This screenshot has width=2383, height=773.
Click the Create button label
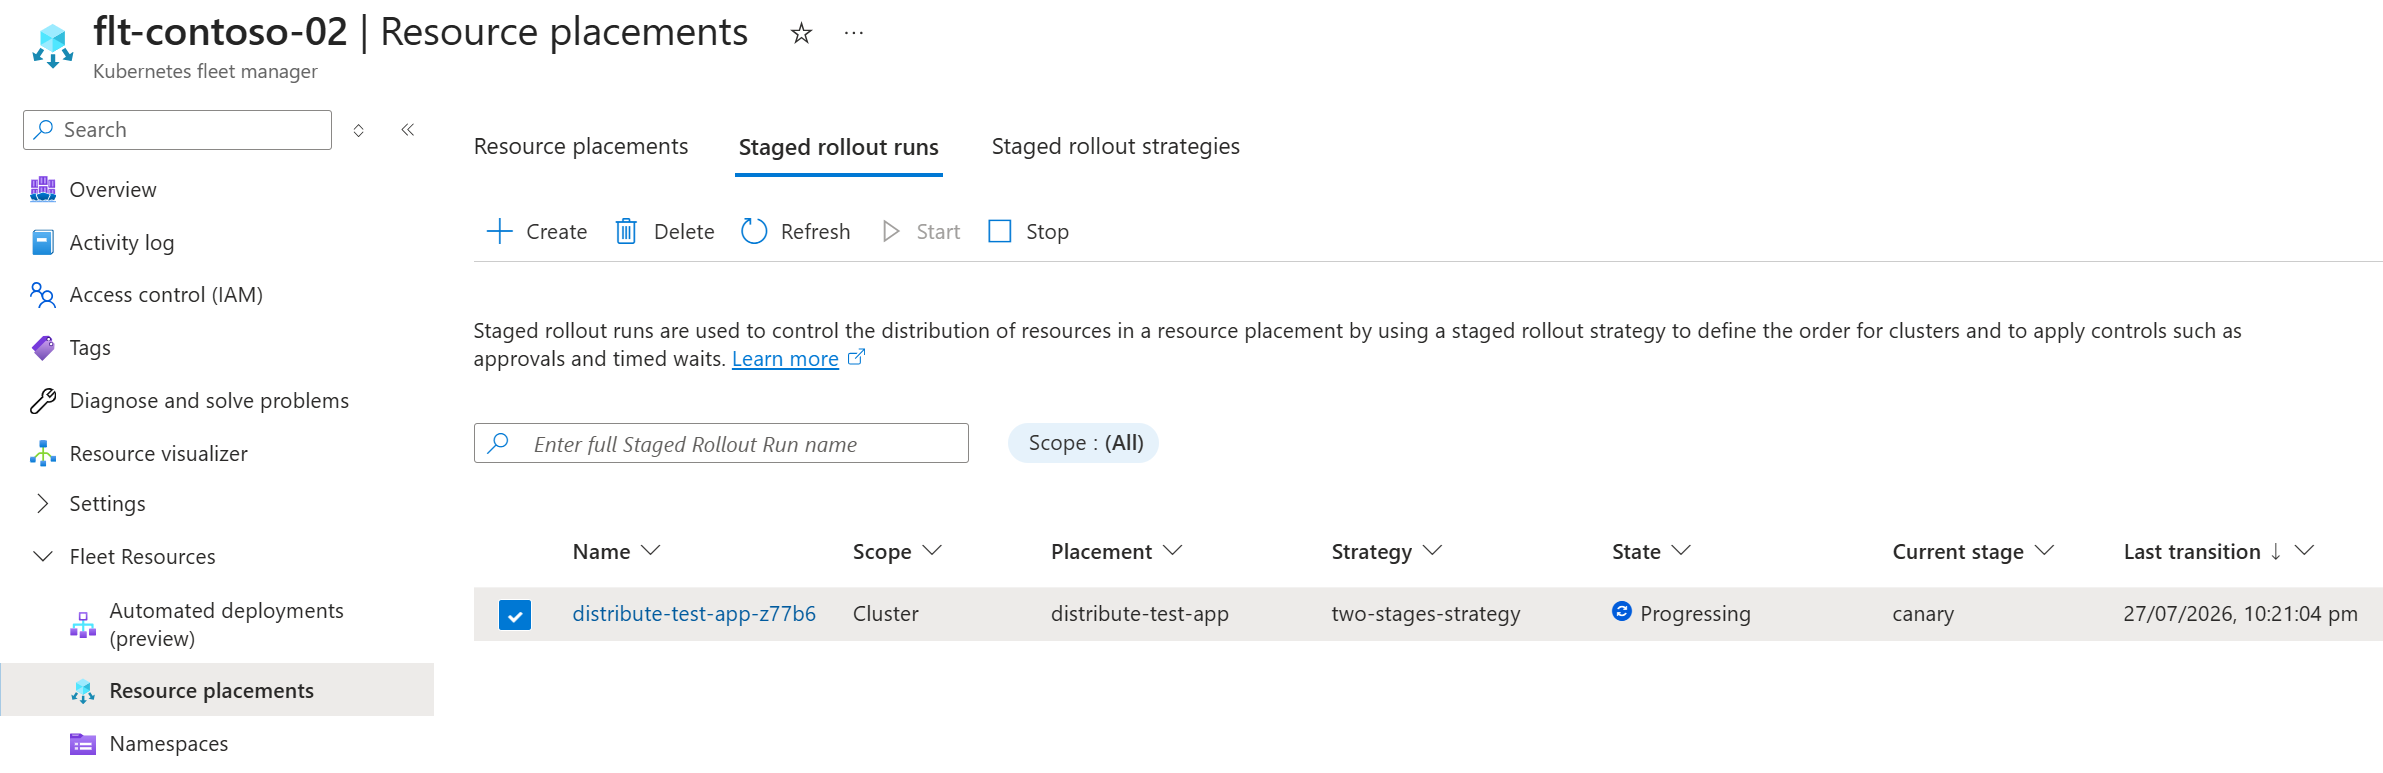click(x=556, y=231)
